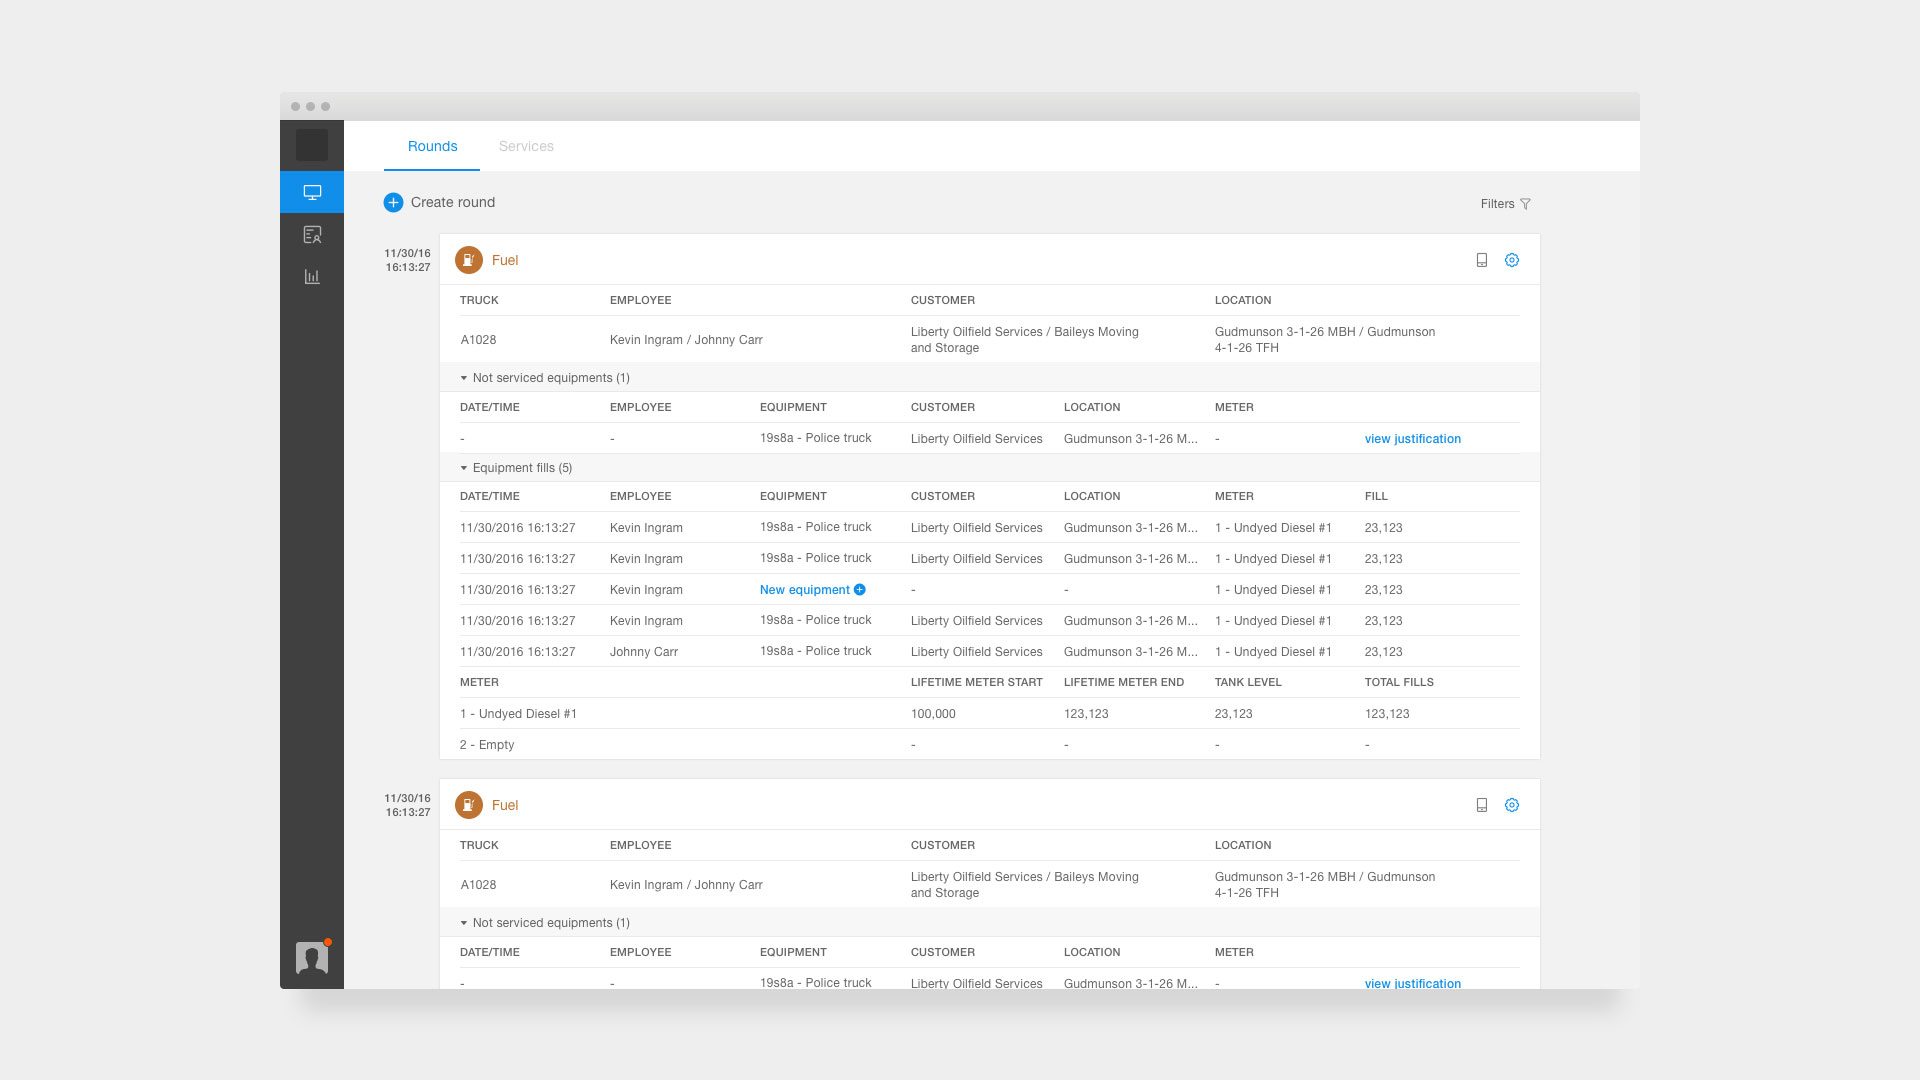Click the user avatar at sidebar bottom
The width and height of the screenshot is (1920, 1080).
click(312, 957)
